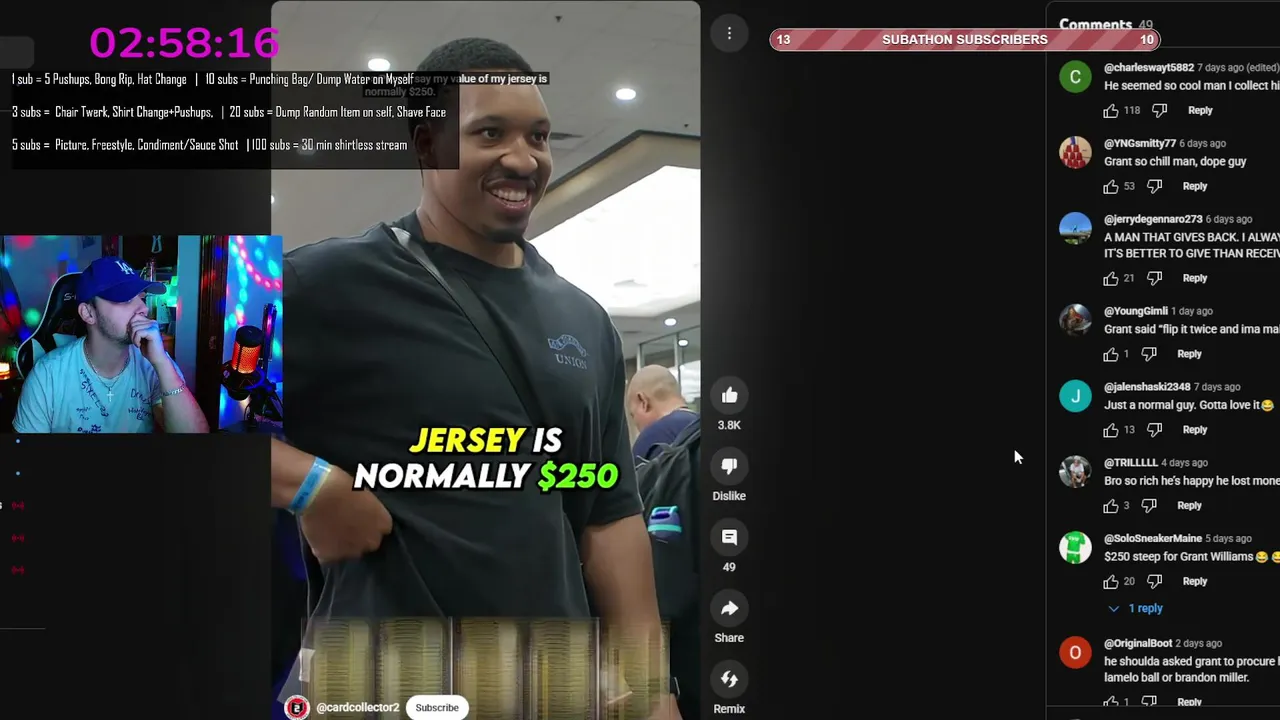
Task: Open @SoloSneakerMaine's green avatar
Action: tap(1075, 548)
